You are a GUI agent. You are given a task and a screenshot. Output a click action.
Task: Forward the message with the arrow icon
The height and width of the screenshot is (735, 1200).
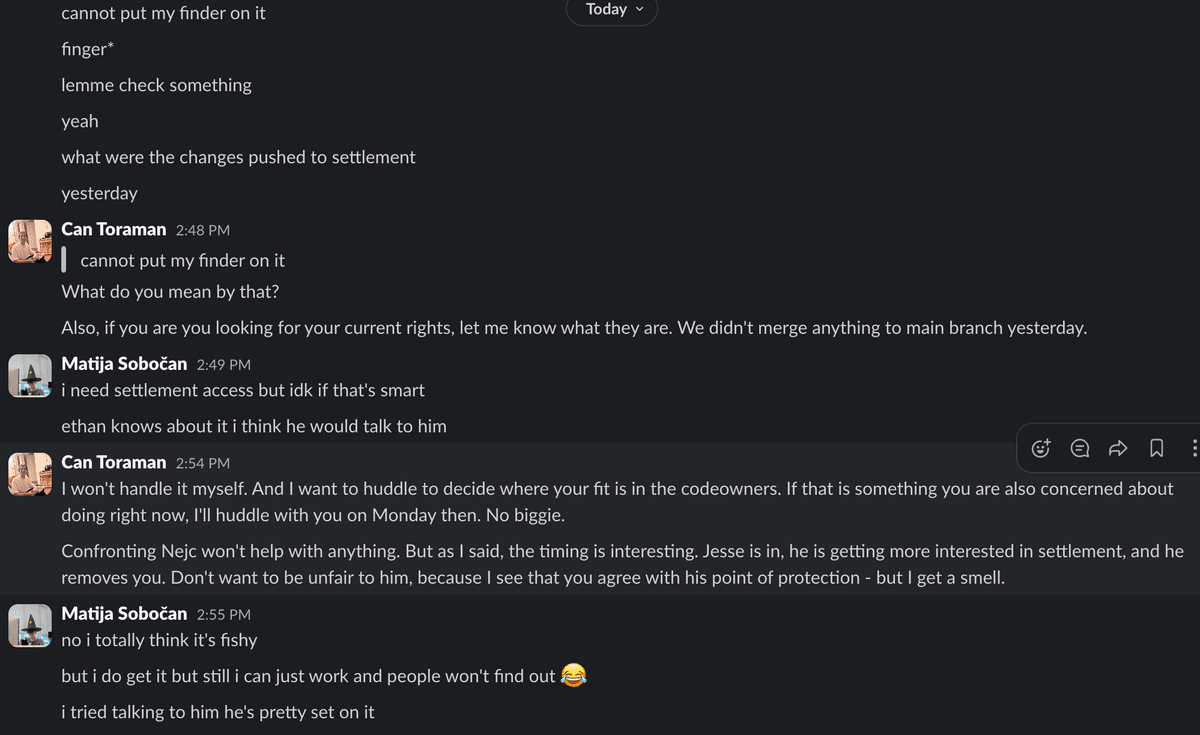(x=1118, y=448)
